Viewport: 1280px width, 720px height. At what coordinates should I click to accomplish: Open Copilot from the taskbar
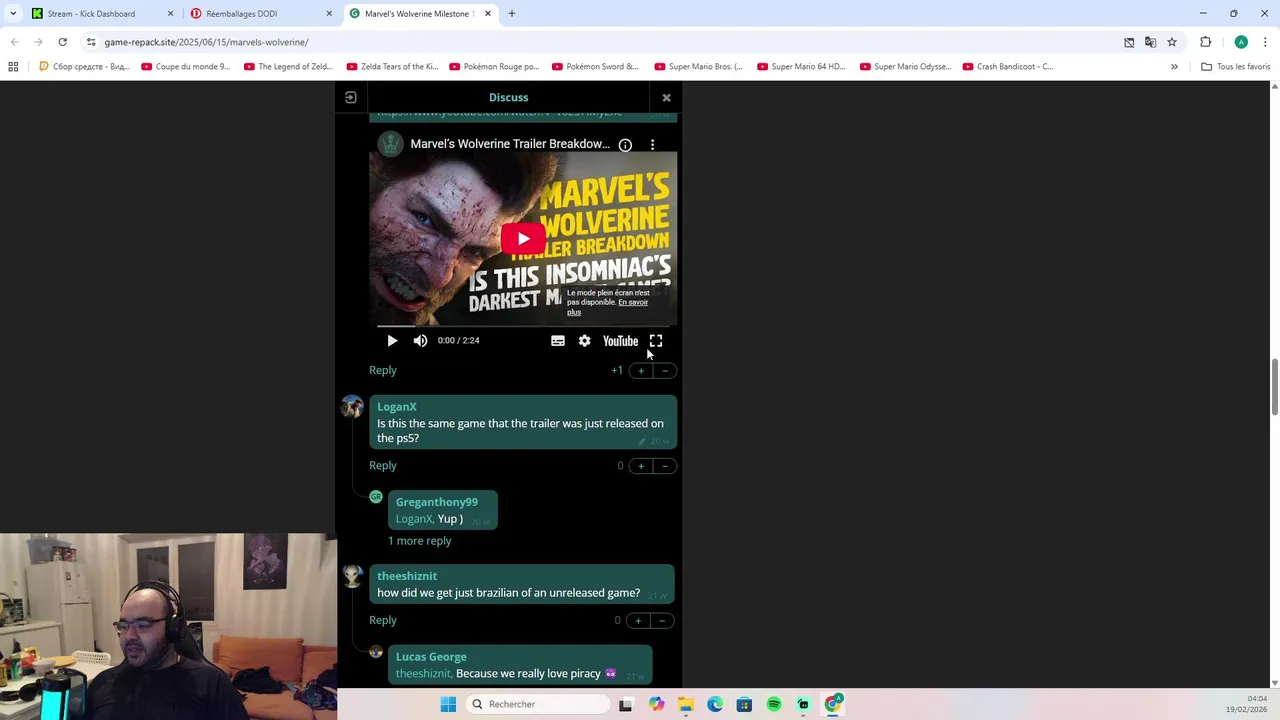pyautogui.click(x=656, y=704)
